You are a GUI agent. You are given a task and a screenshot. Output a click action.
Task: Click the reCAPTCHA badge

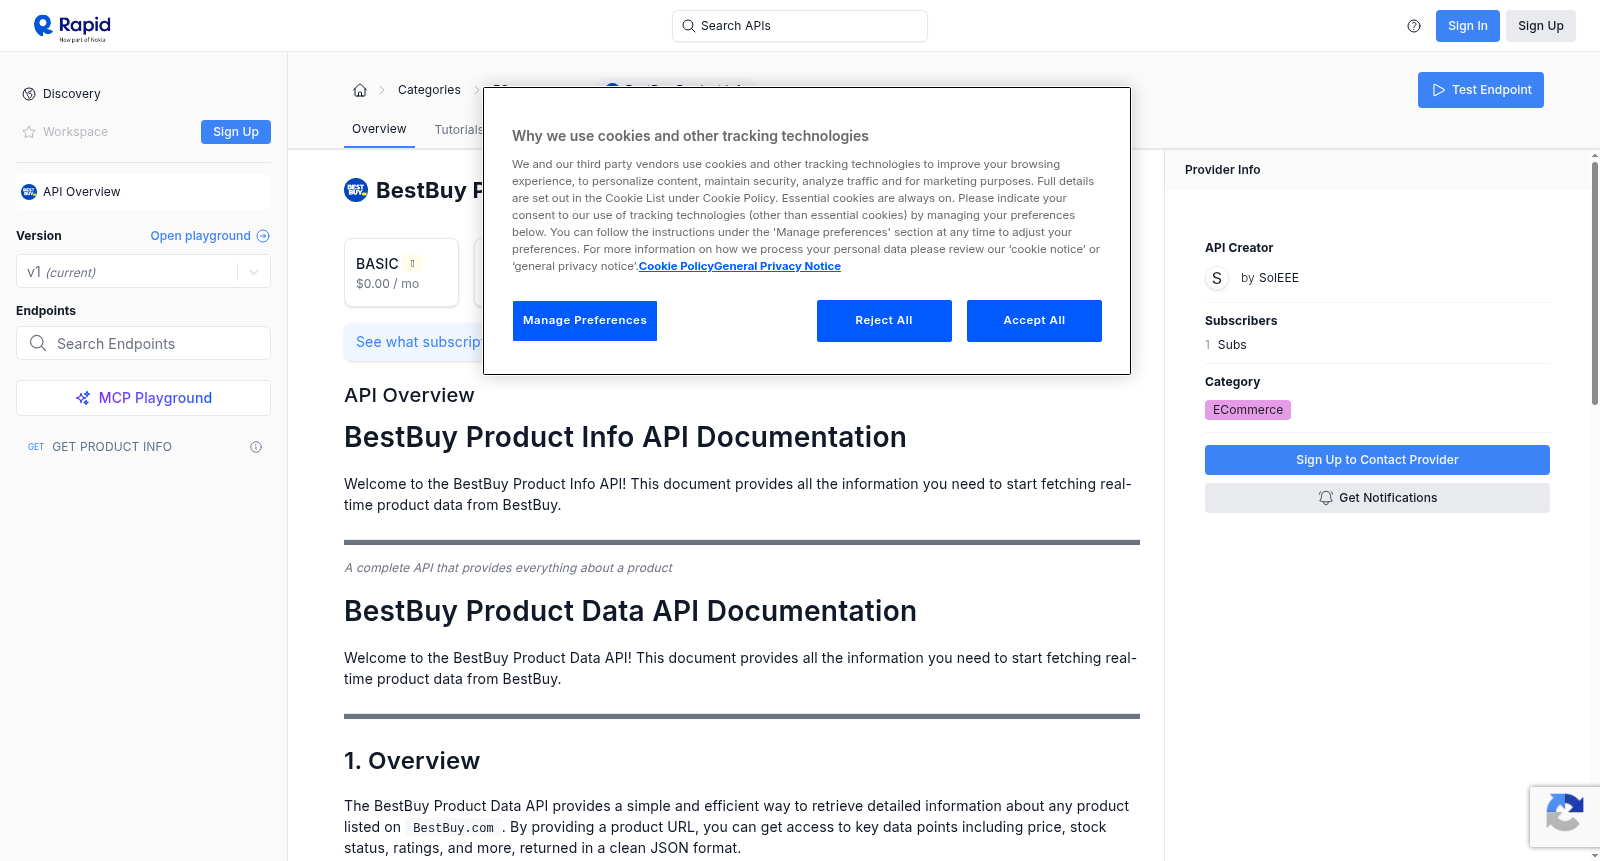pyautogui.click(x=1564, y=817)
